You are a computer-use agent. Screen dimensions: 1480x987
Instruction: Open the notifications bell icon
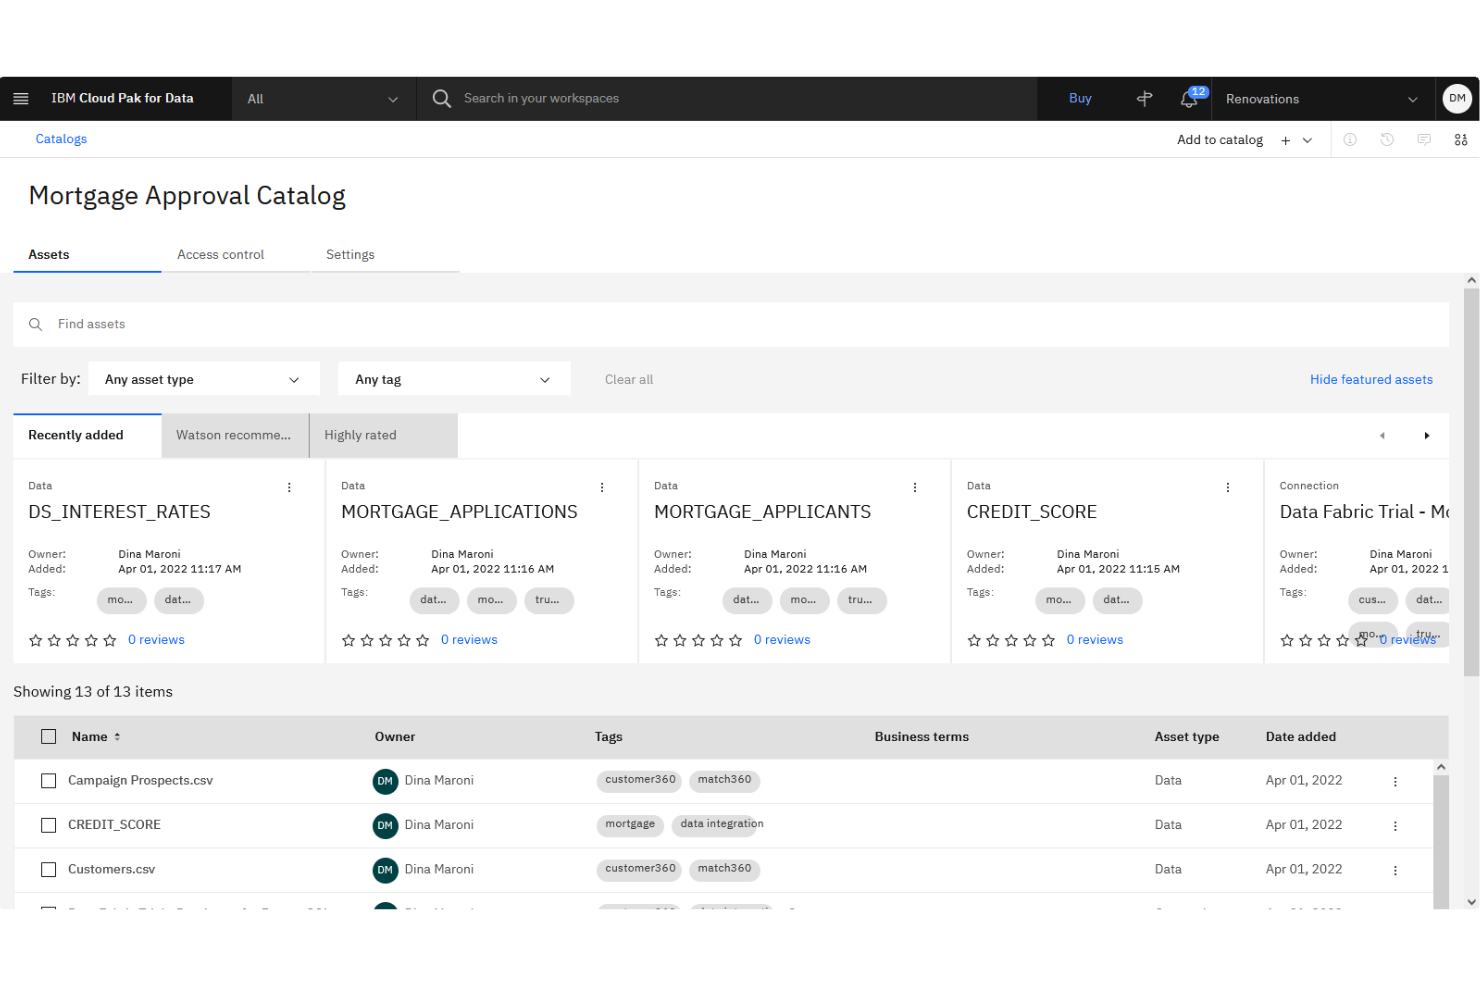click(x=1189, y=99)
